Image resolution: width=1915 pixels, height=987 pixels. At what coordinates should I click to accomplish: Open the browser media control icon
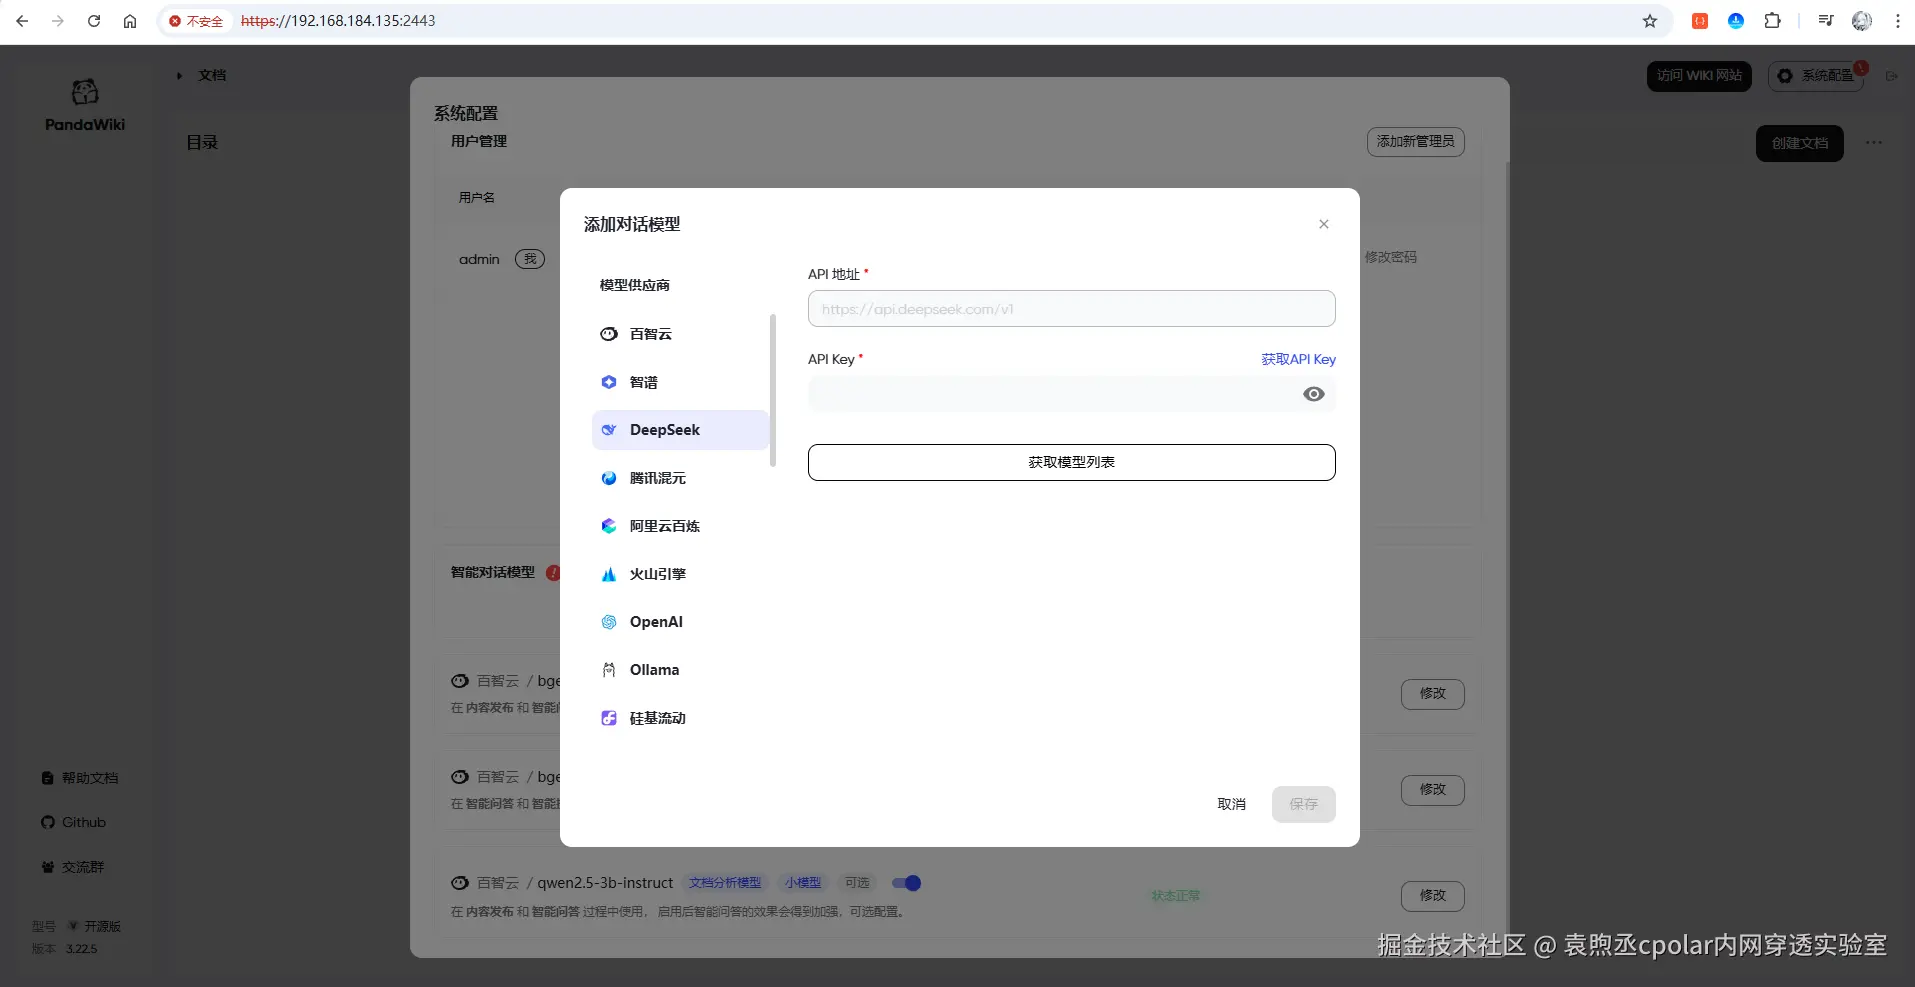click(1826, 21)
